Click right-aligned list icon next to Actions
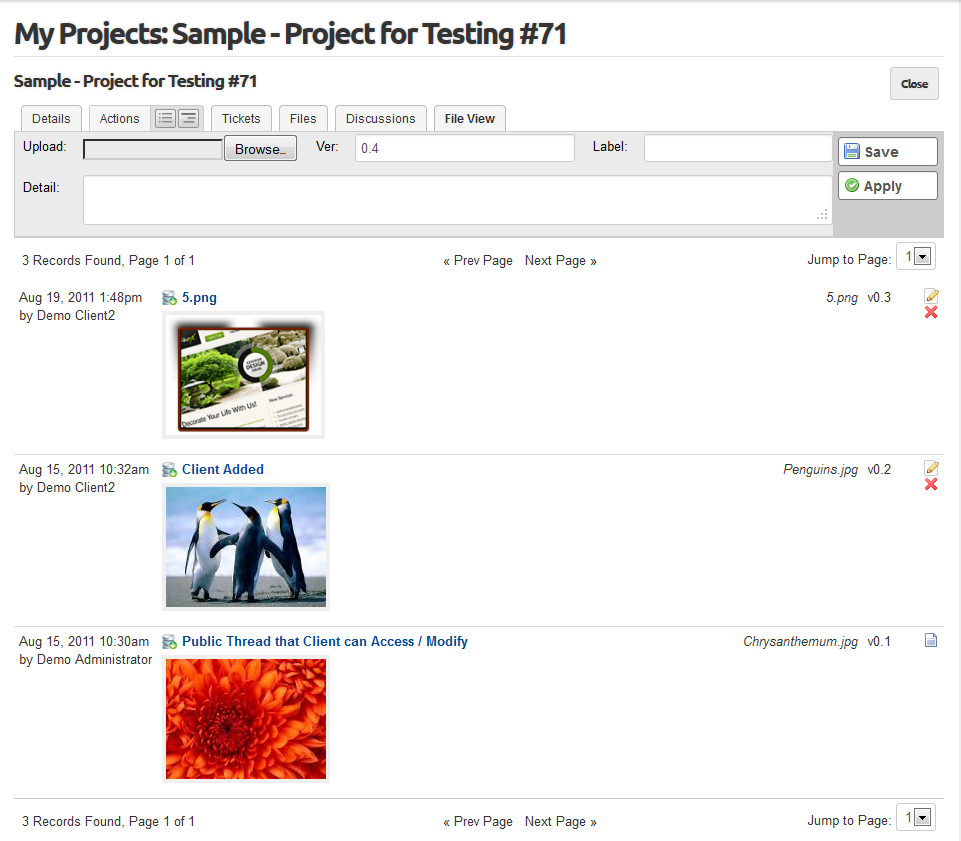 click(x=189, y=118)
